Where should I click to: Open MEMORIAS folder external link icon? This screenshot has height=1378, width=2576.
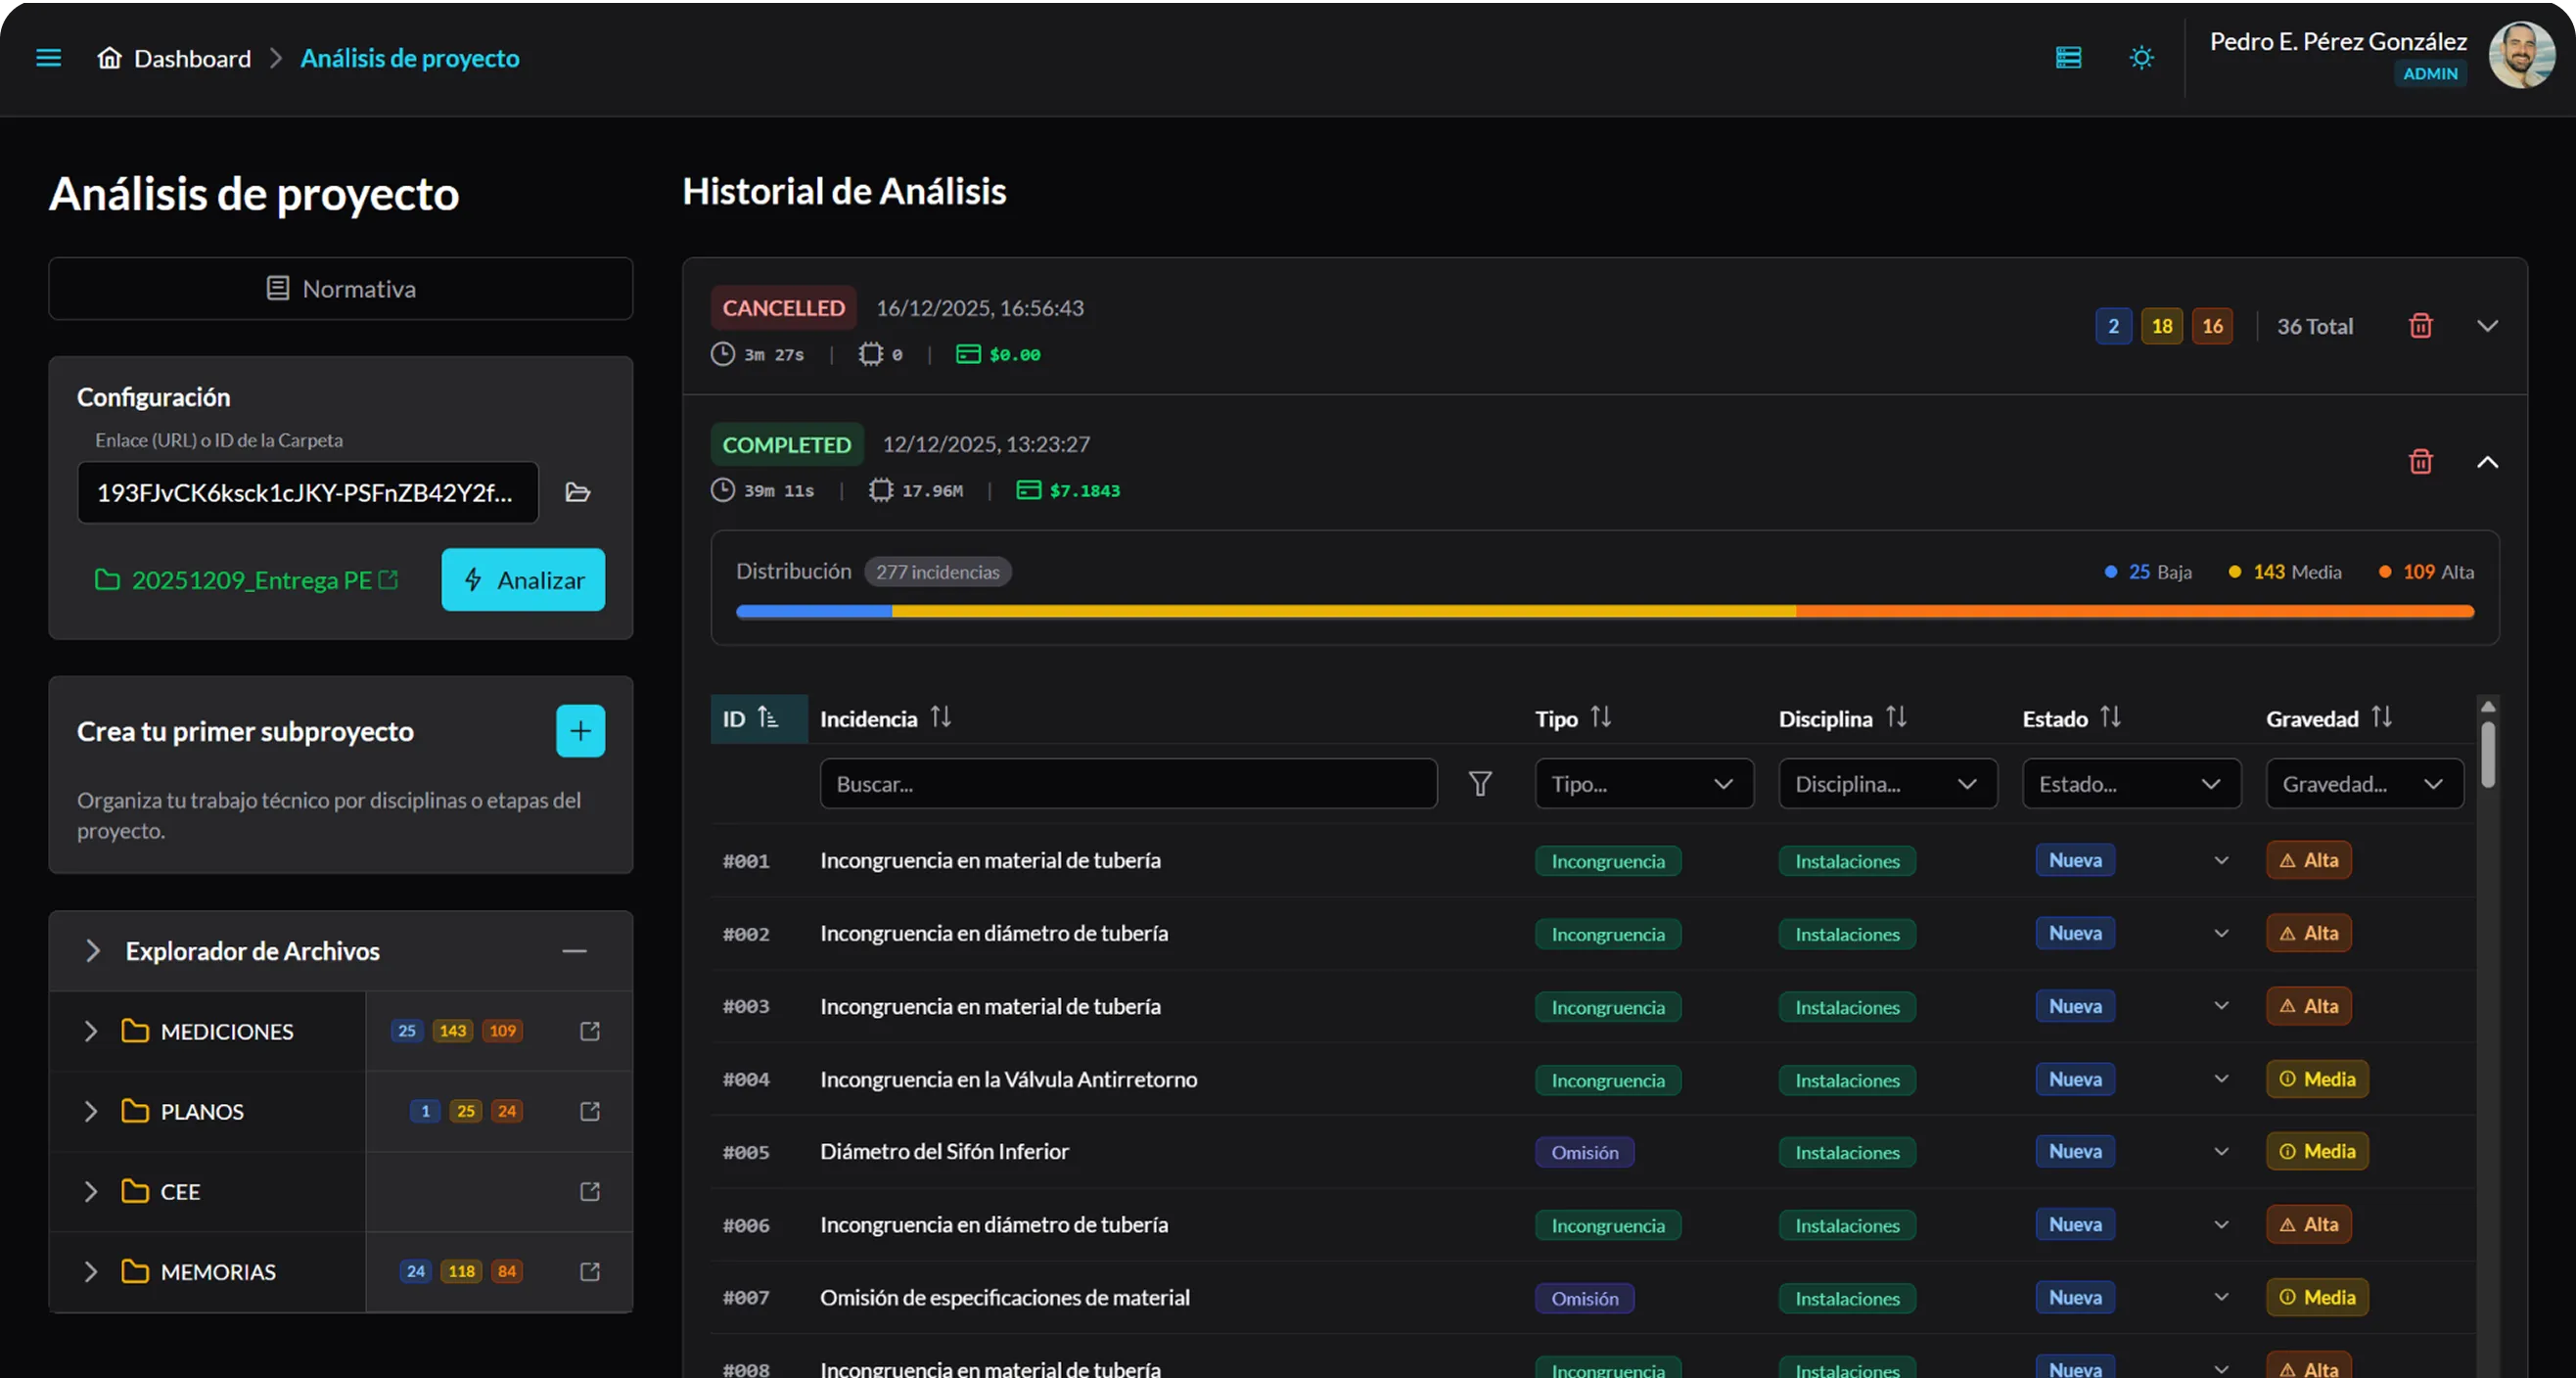[590, 1272]
